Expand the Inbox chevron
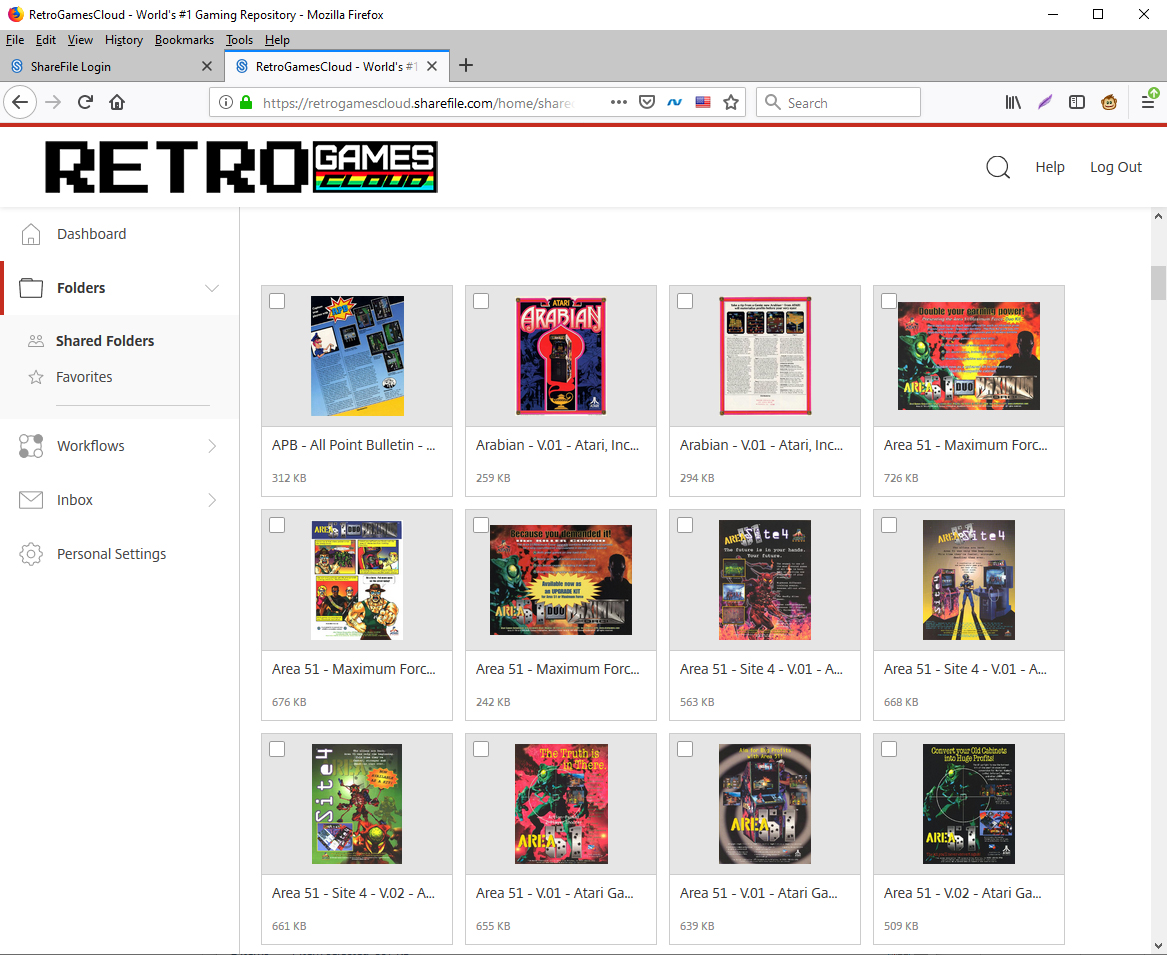Viewport: 1167px width, 955px height. pos(212,499)
